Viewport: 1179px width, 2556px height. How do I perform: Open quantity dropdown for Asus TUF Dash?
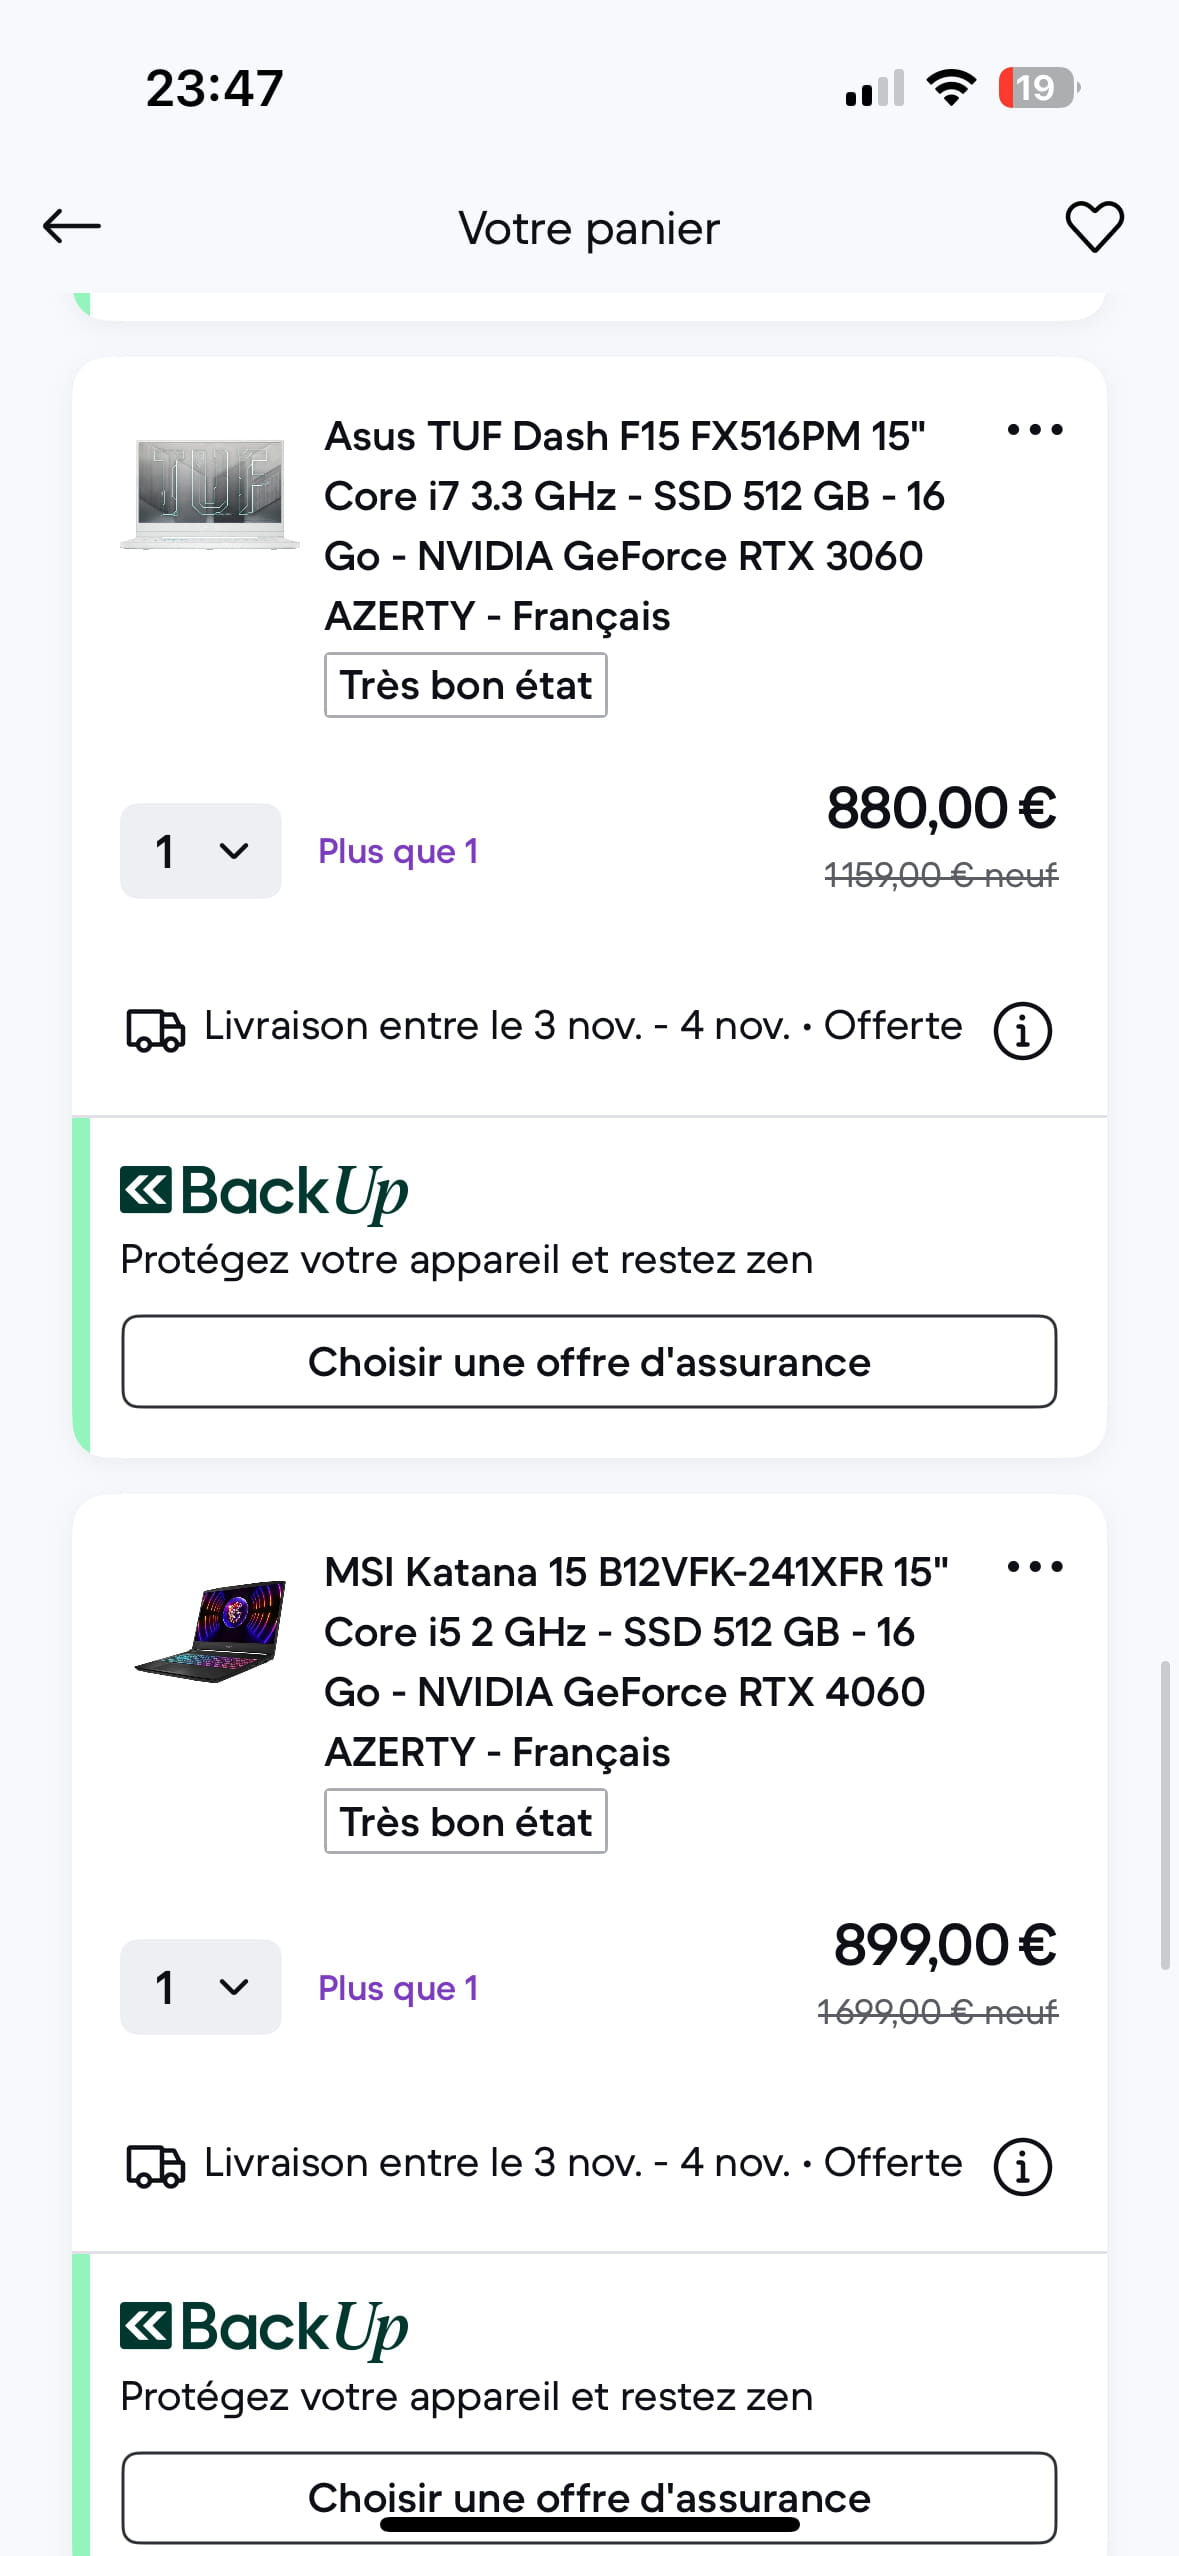200,851
